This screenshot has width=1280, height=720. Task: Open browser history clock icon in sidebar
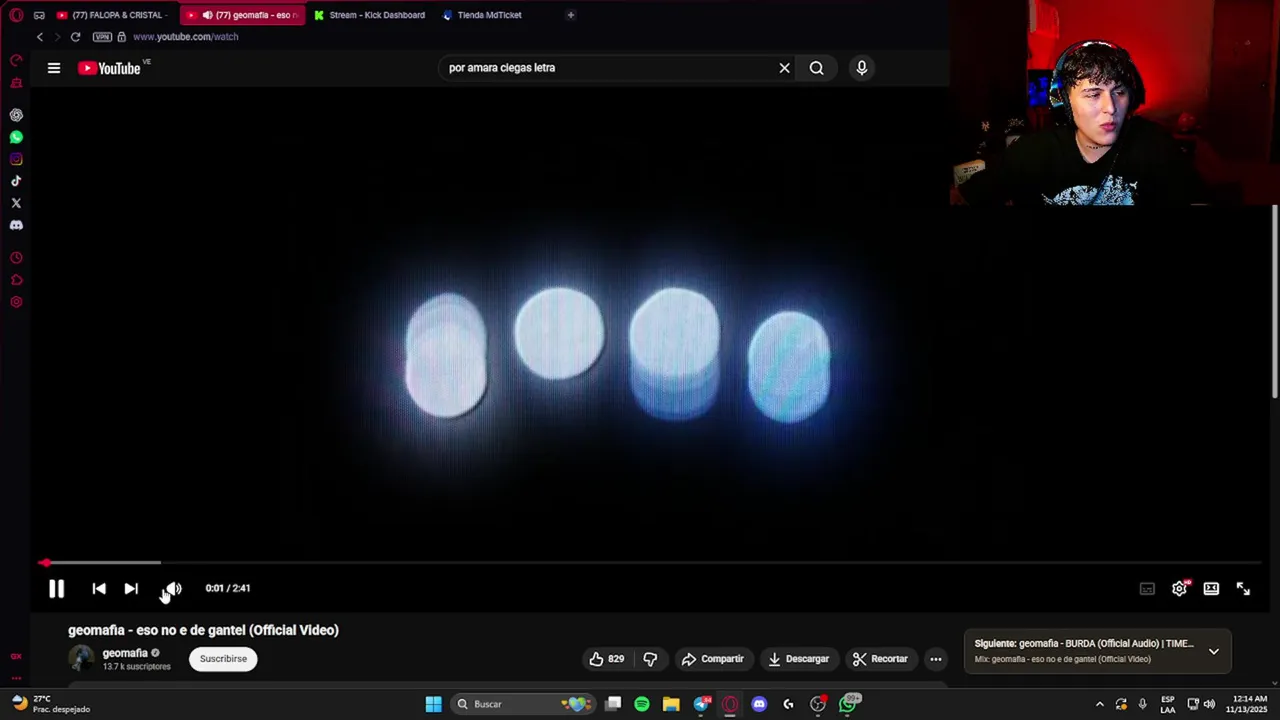[x=16, y=258]
